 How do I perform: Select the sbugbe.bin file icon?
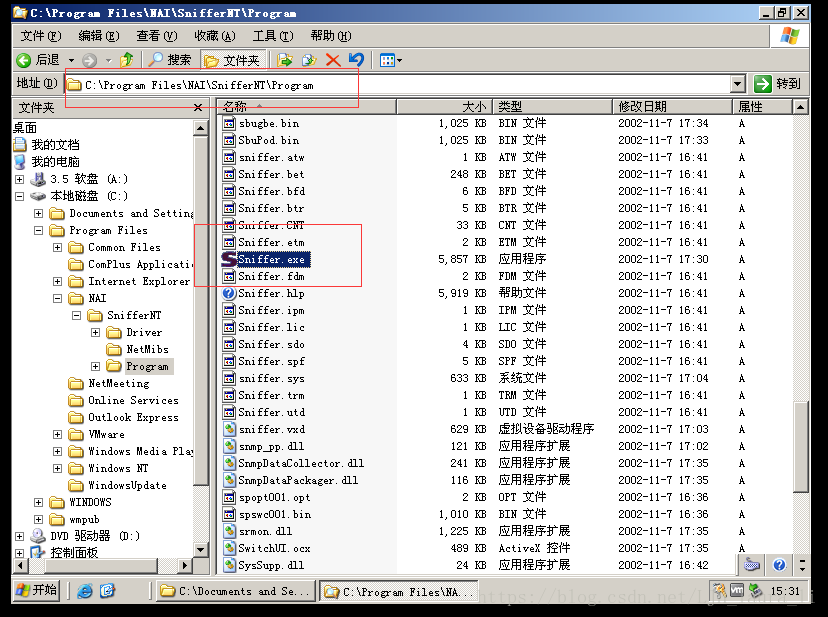229,124
